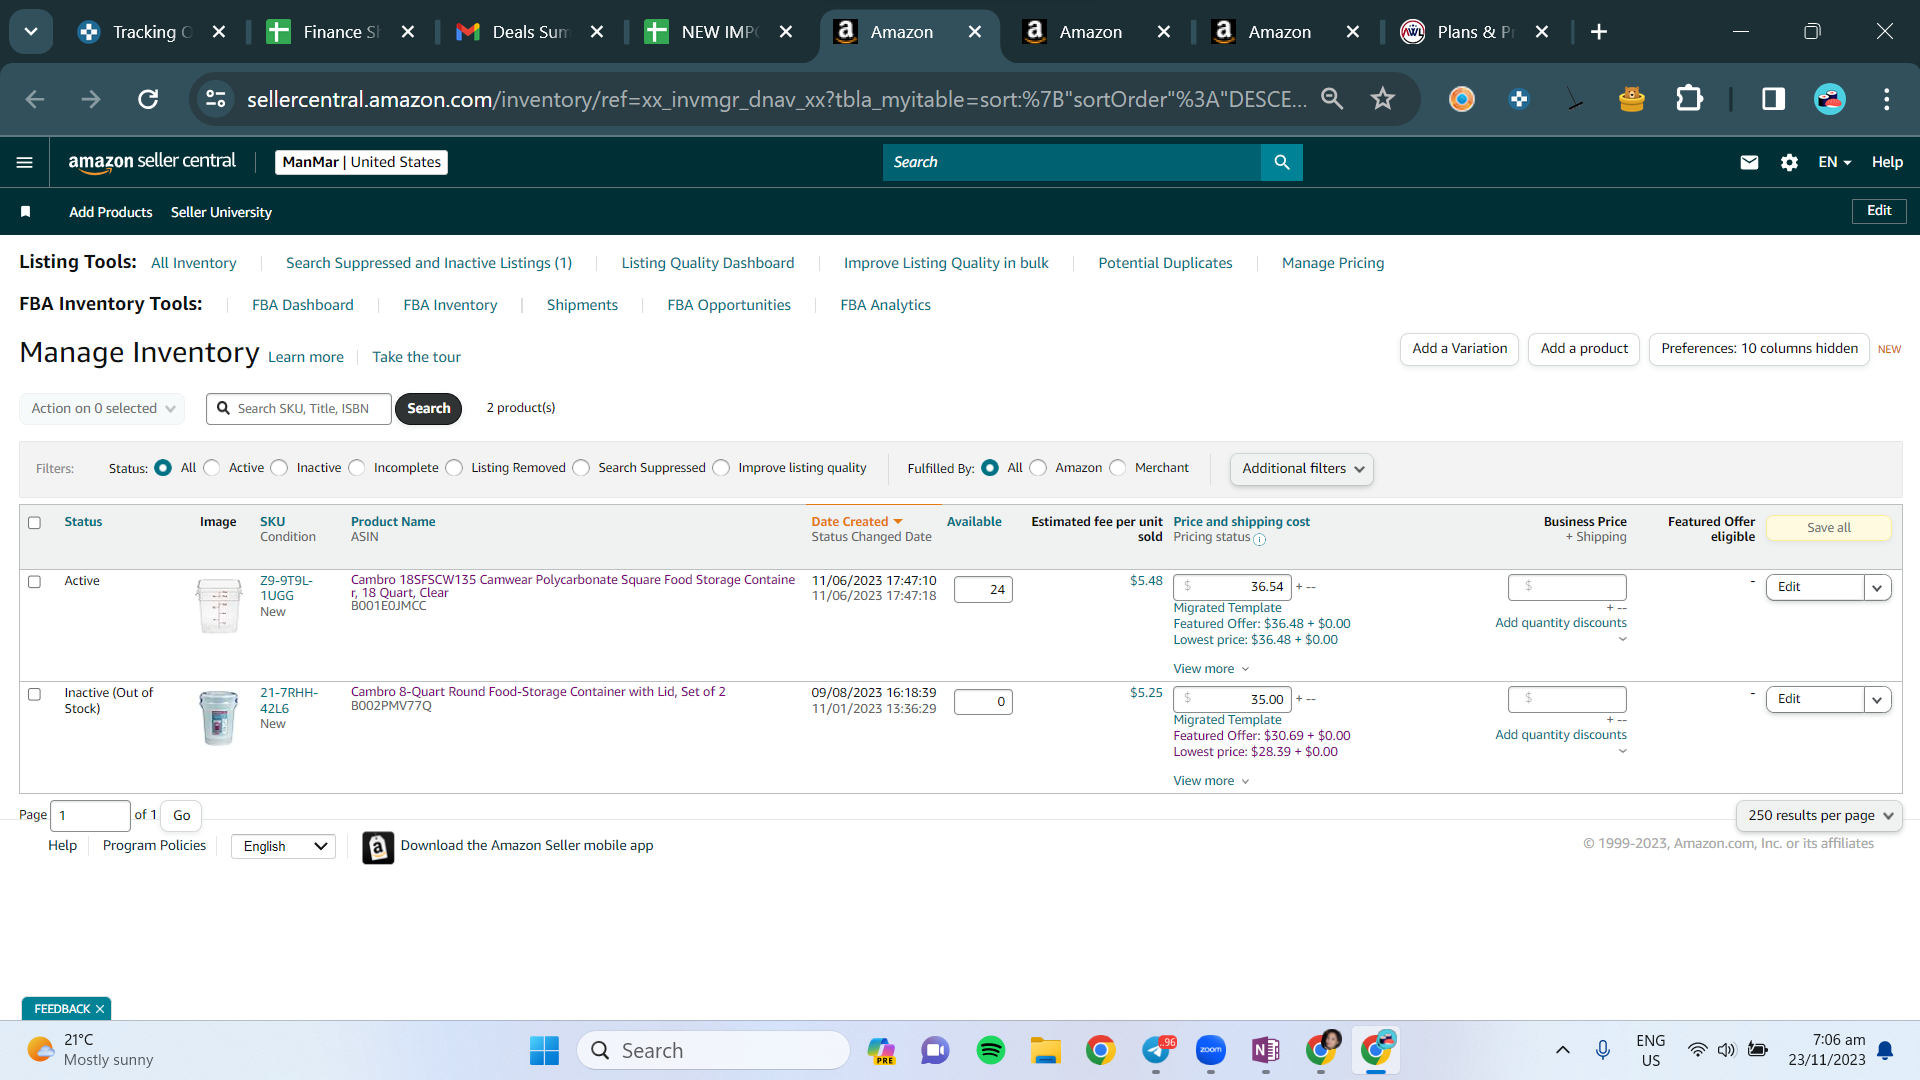1920x1080 pixels.
Task: Tick the select-all checkbox in table header
Action: 35,523
